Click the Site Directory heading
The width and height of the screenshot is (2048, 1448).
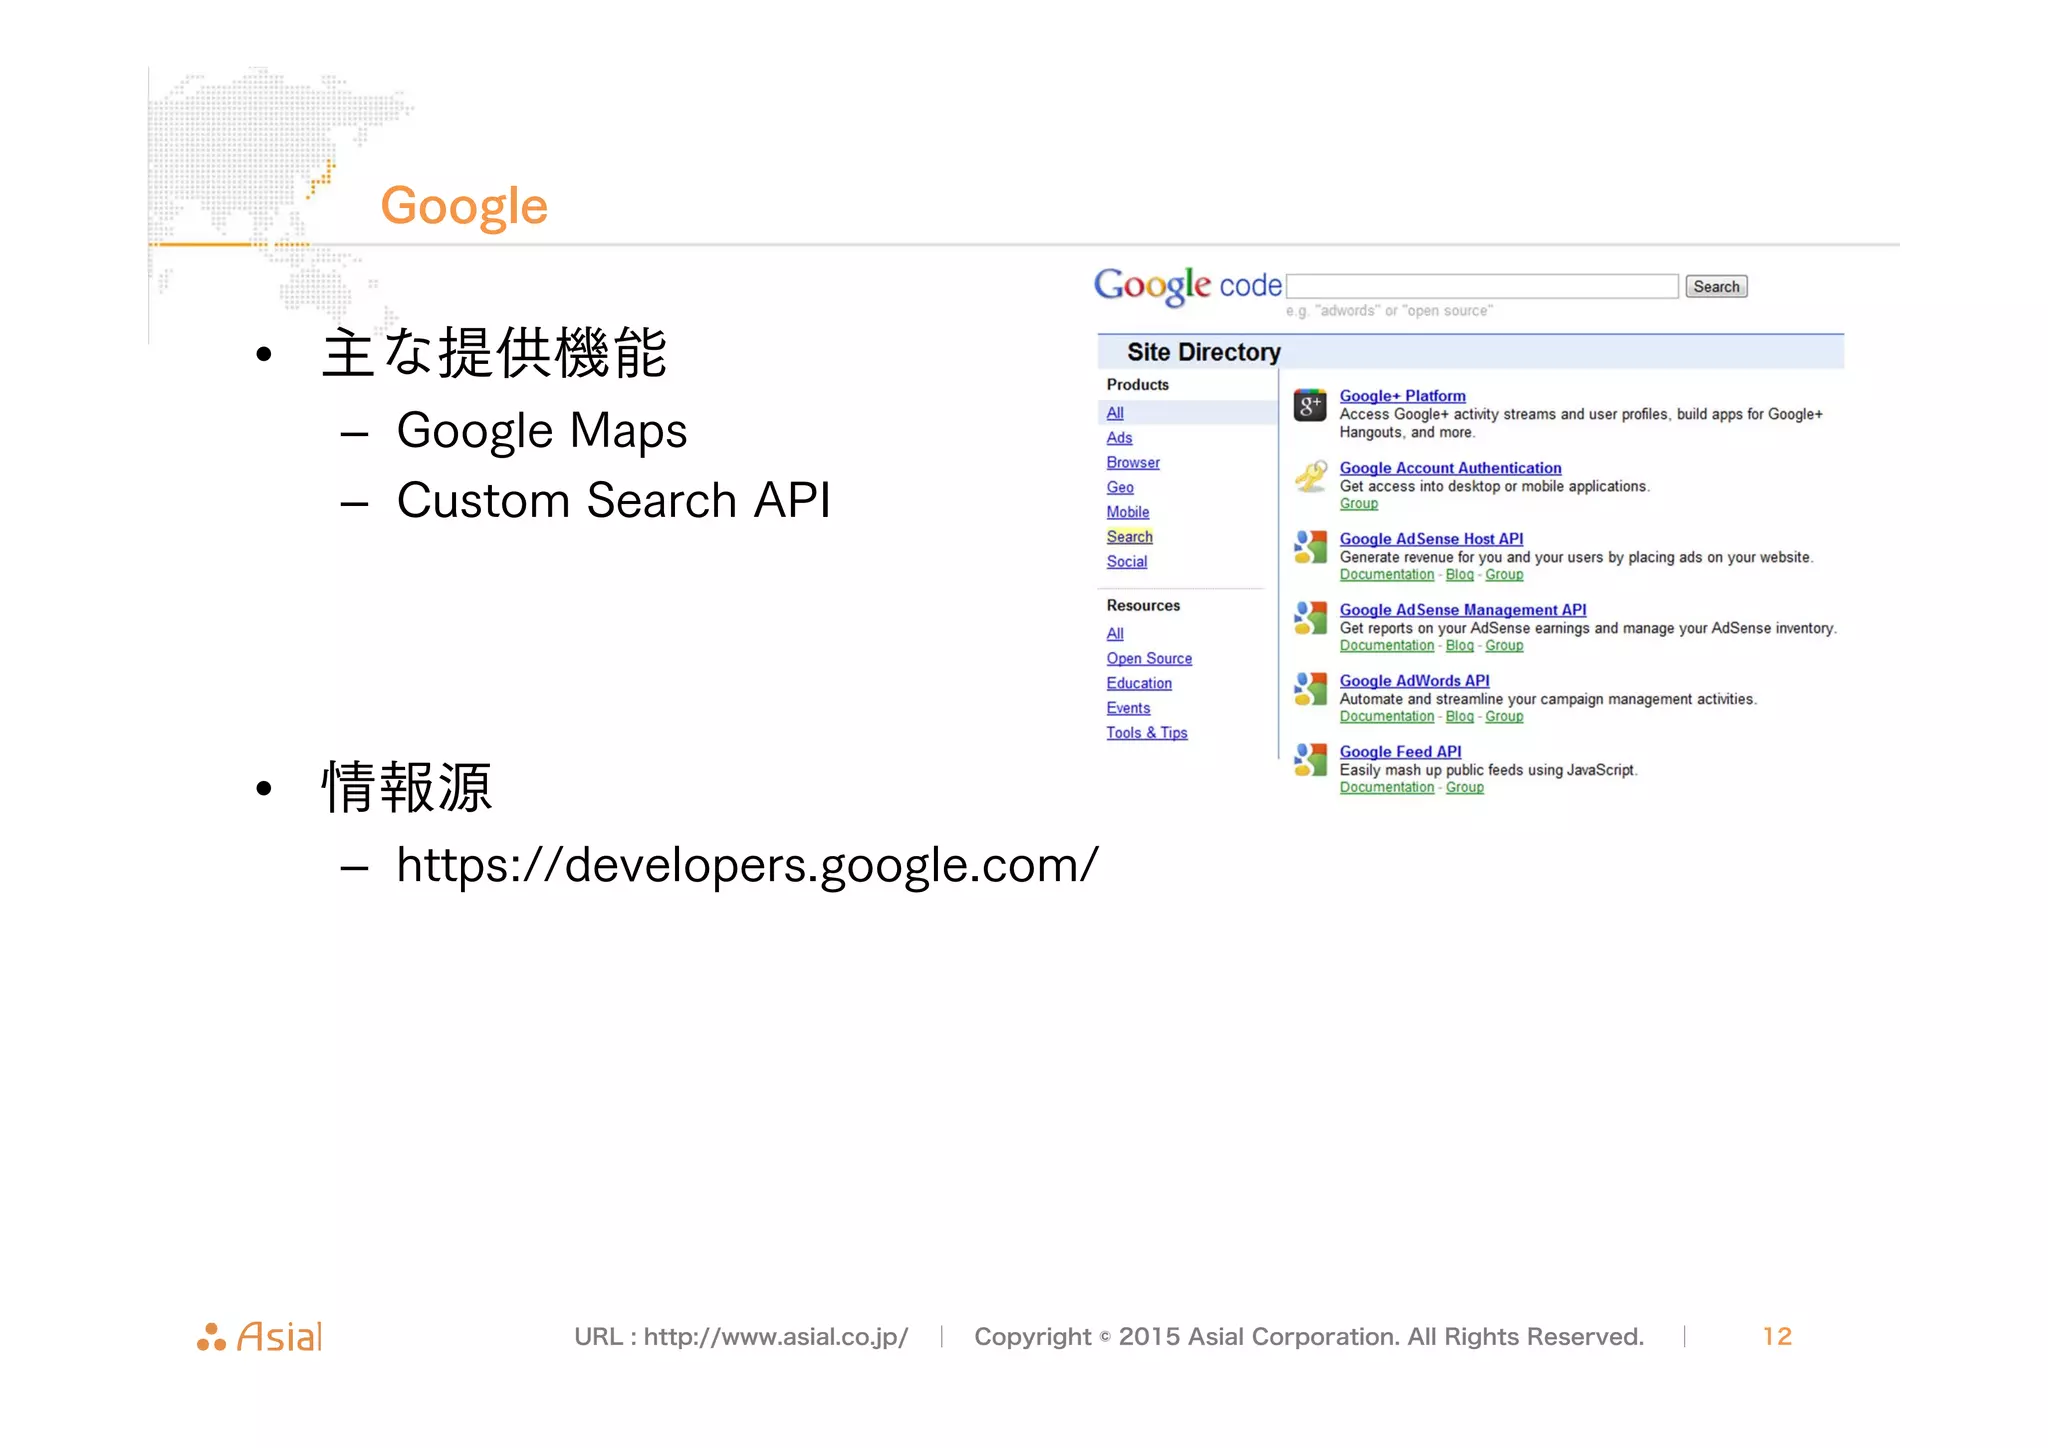[1203, 352]
